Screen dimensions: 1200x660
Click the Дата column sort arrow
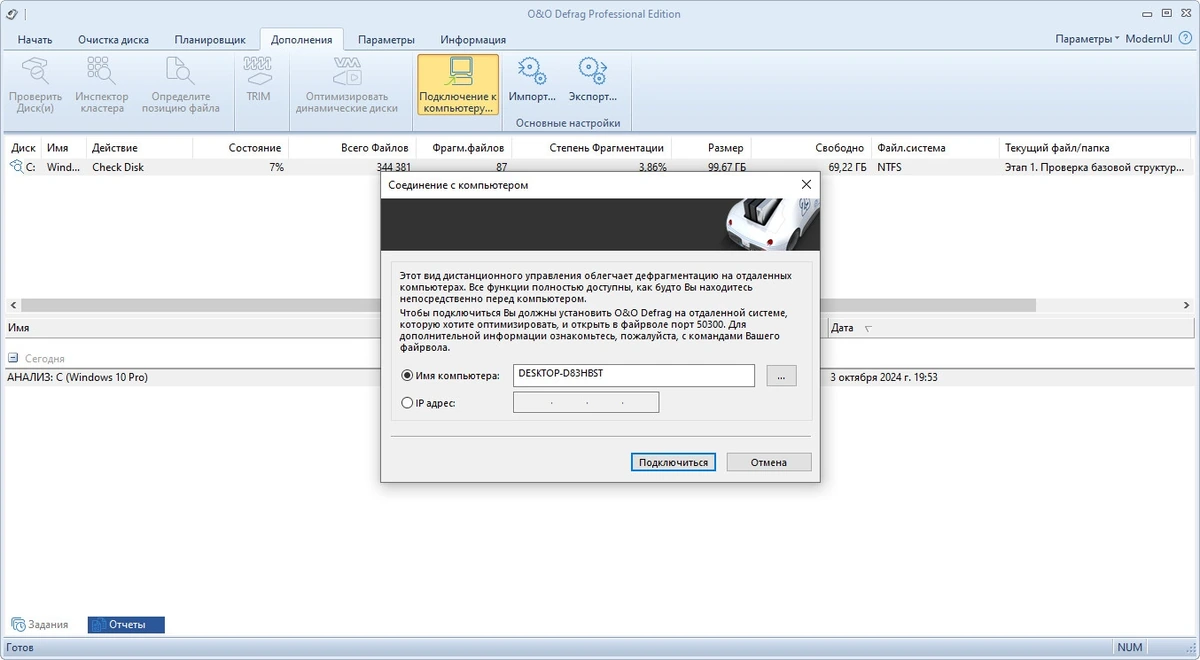867,328
